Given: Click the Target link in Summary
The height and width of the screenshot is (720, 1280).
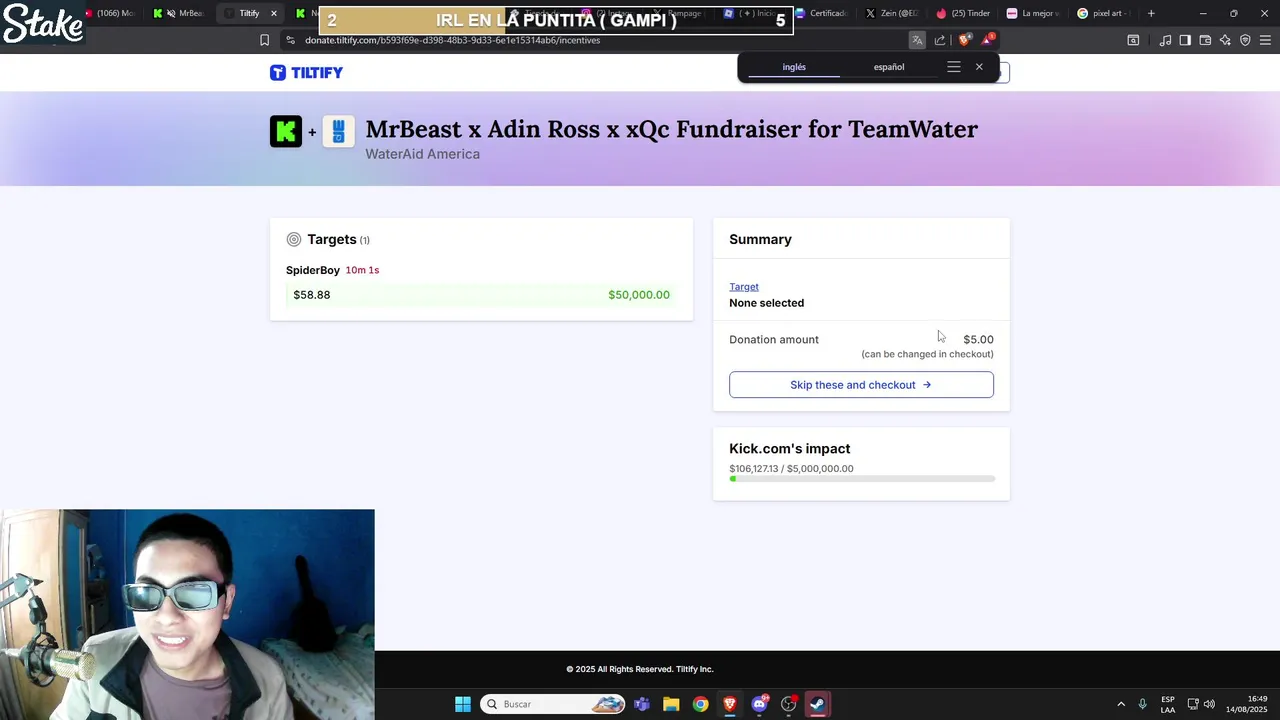Looking at the screenshot, I should (x=744, y=287).
